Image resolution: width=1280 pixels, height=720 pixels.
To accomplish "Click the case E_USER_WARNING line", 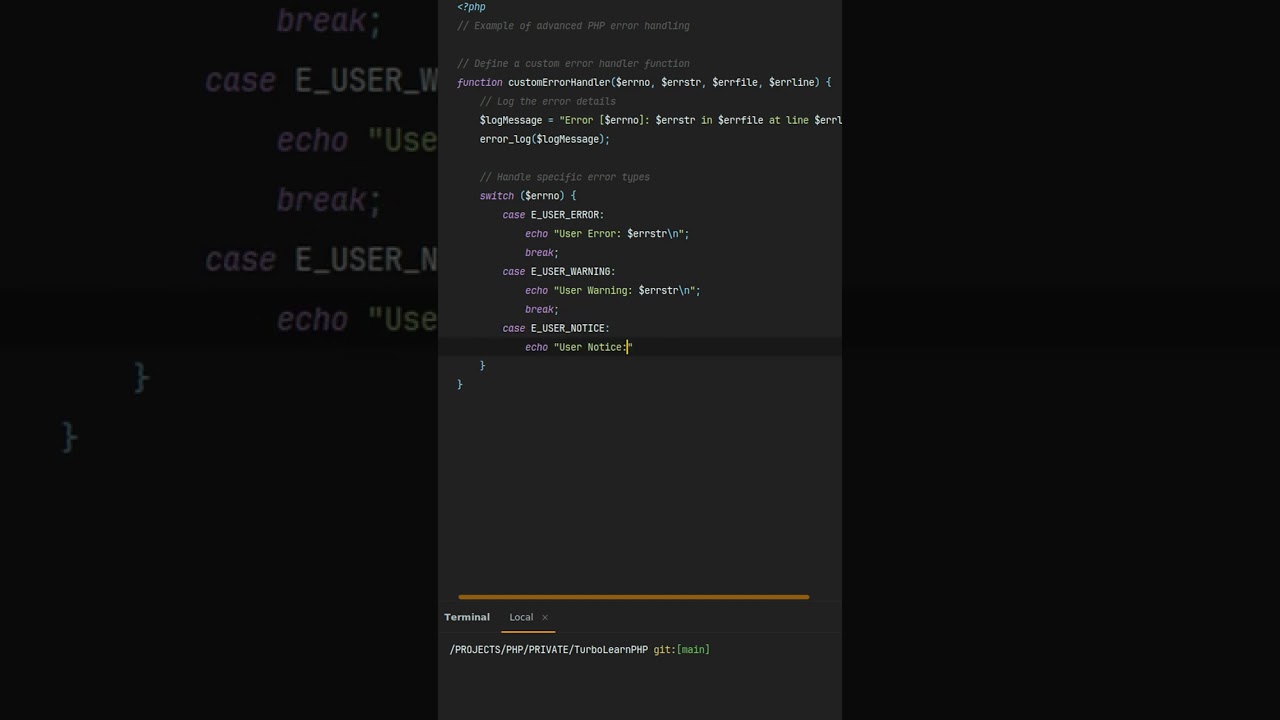I will tap(559, 271).
